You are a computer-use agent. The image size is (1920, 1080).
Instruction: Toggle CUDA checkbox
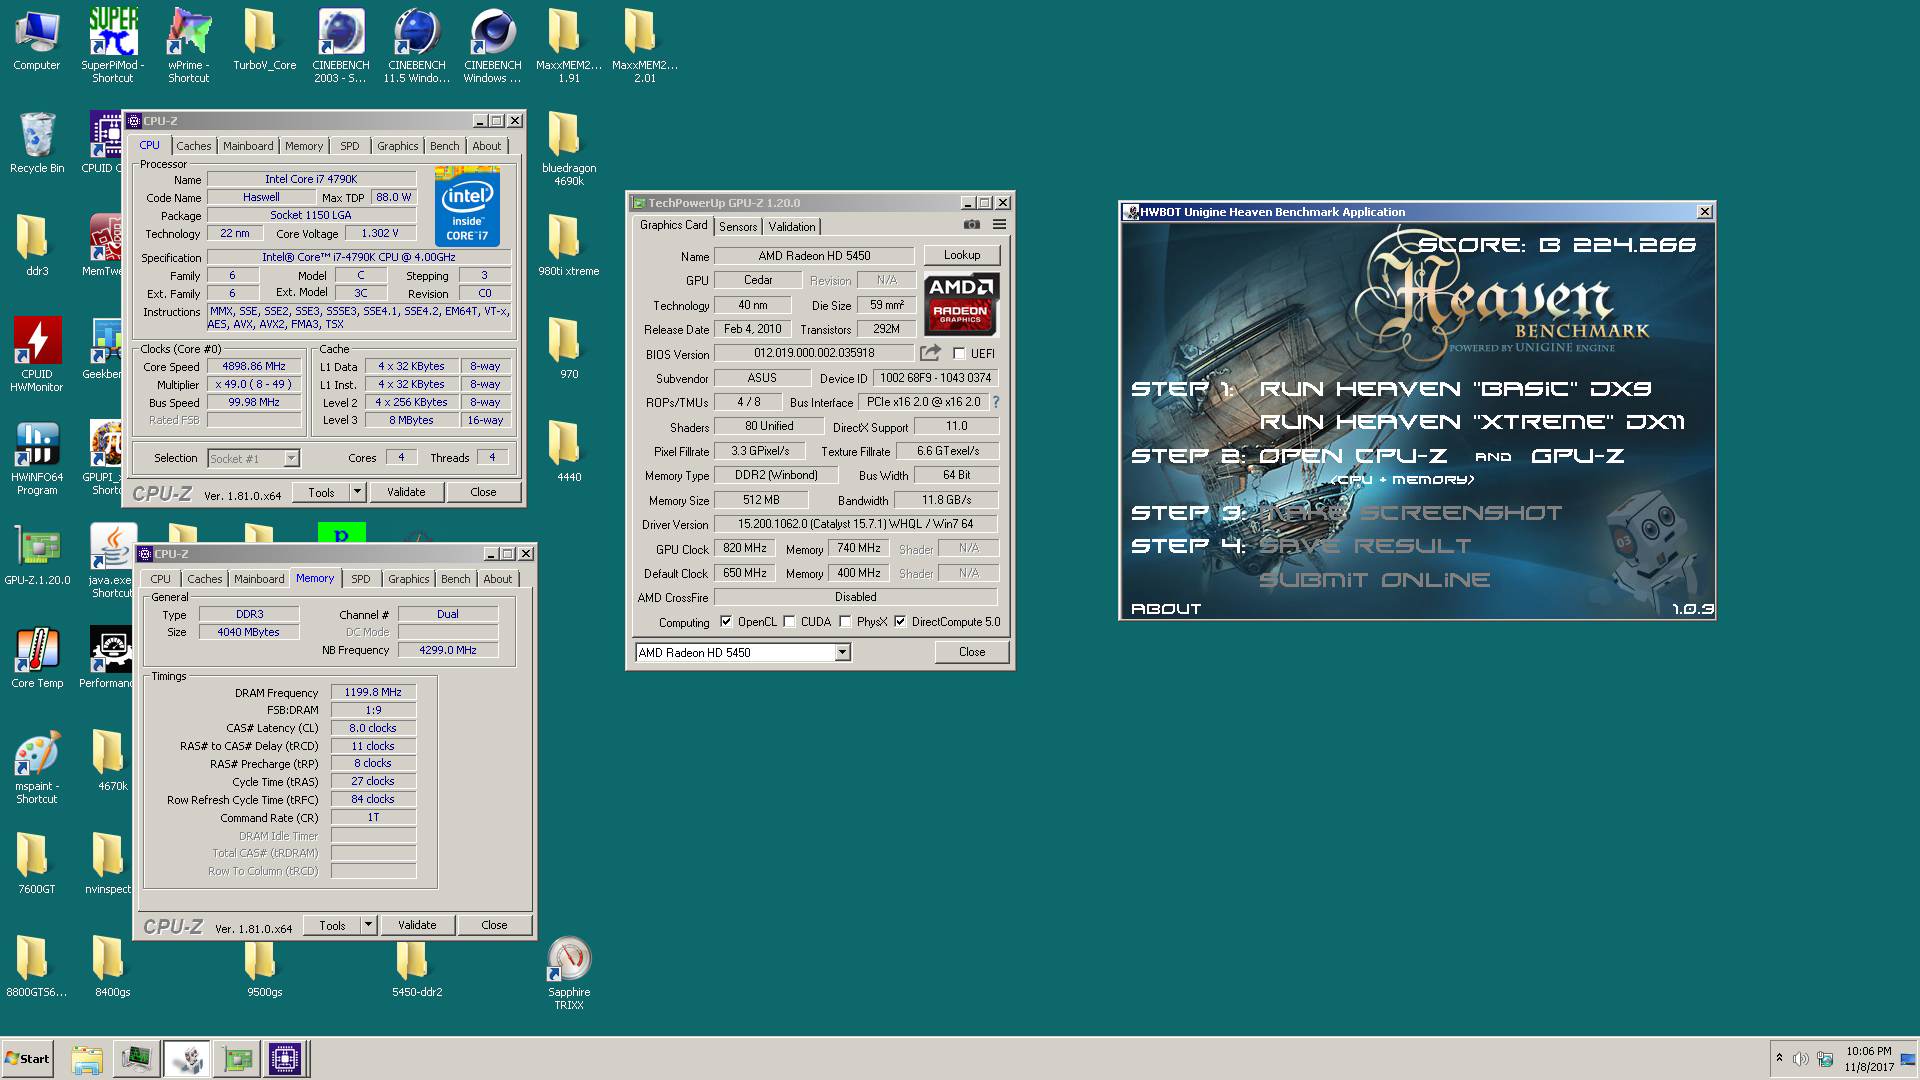(789, 622)
